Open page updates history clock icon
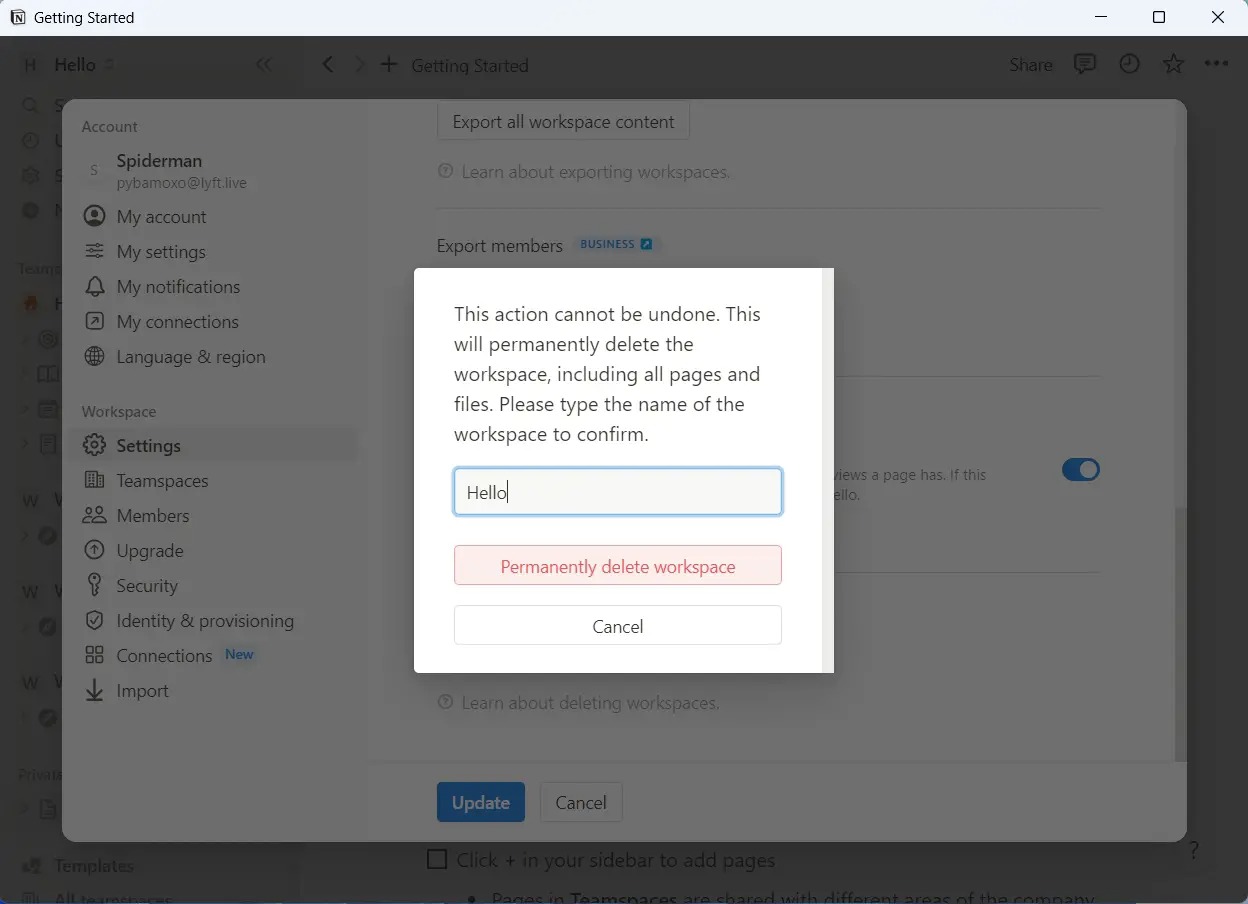This screenshot has width=1248, height=904. 1129,64
